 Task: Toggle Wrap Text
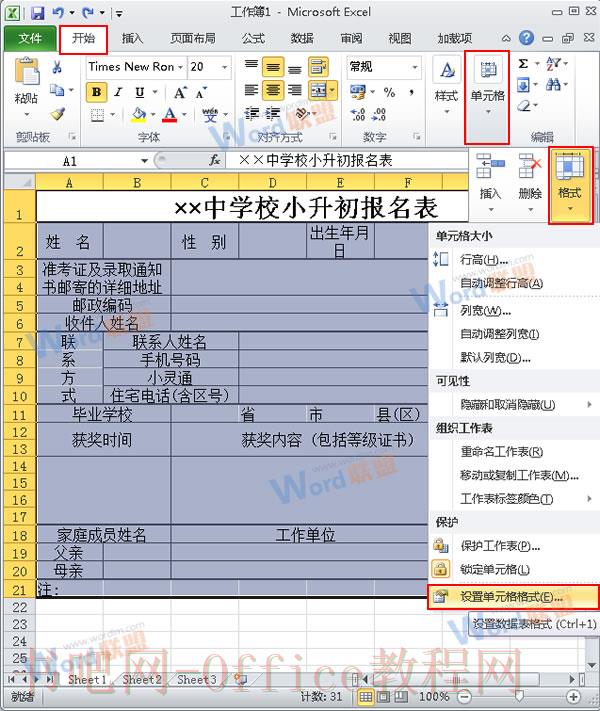tap(318, 67)
